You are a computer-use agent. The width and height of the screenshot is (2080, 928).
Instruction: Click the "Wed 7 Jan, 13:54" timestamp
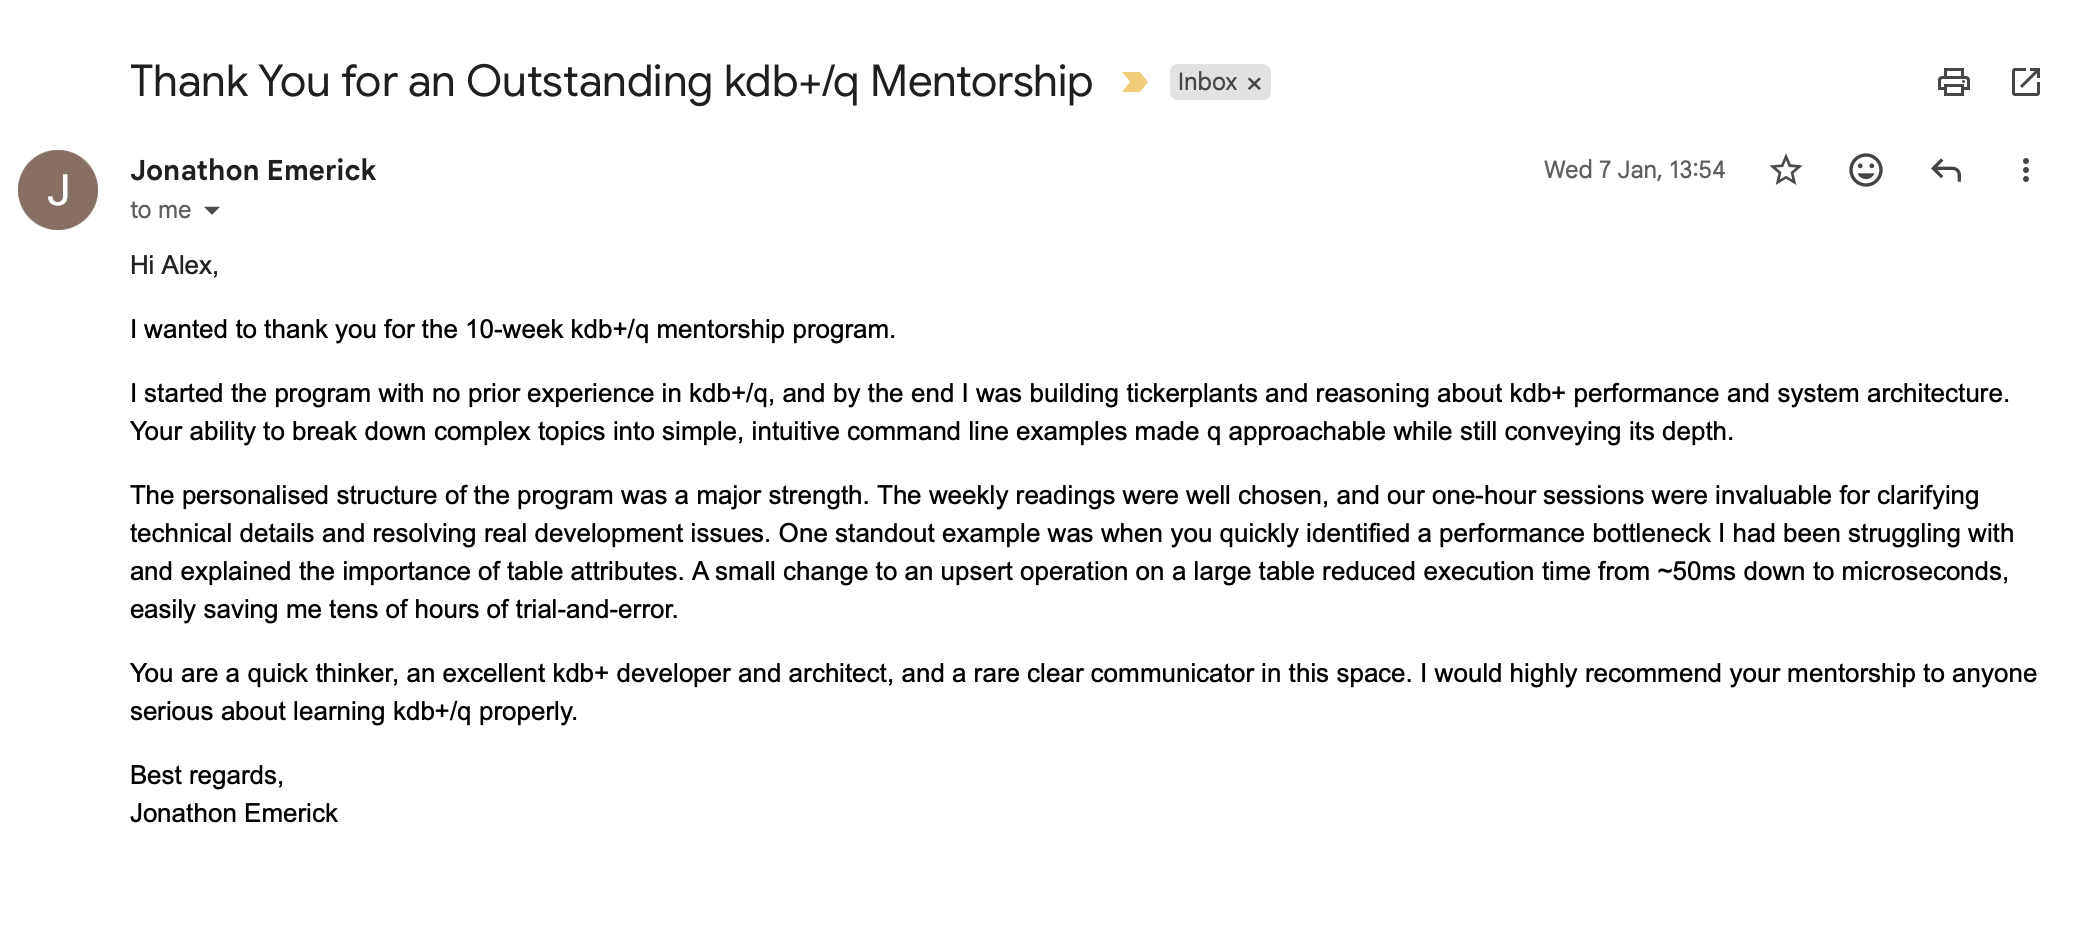point(1634,170)
